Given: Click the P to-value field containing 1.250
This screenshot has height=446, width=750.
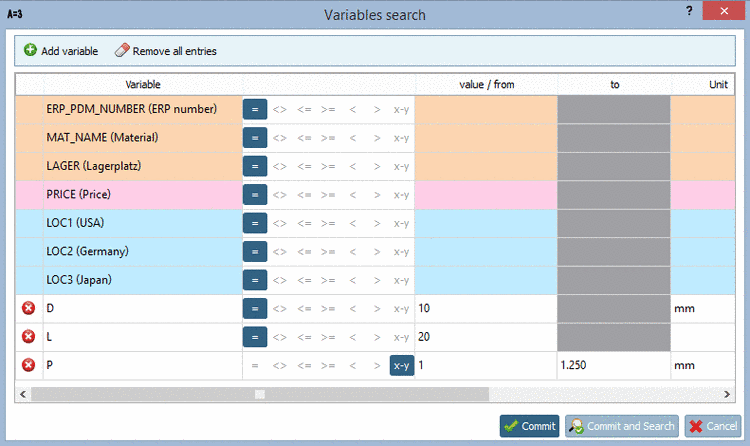Looking at the screenshot, I should 614,366.
